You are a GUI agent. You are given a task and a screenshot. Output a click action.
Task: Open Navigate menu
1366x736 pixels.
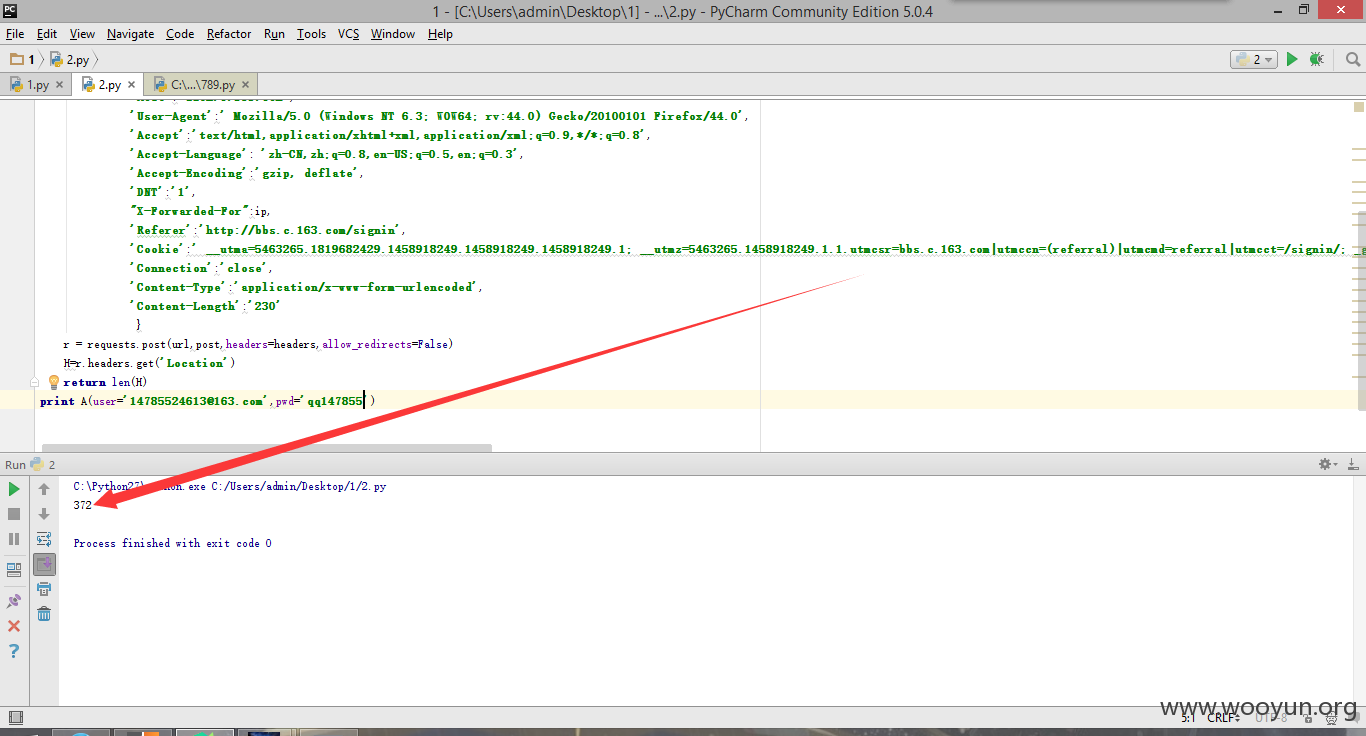pos(131,34)
